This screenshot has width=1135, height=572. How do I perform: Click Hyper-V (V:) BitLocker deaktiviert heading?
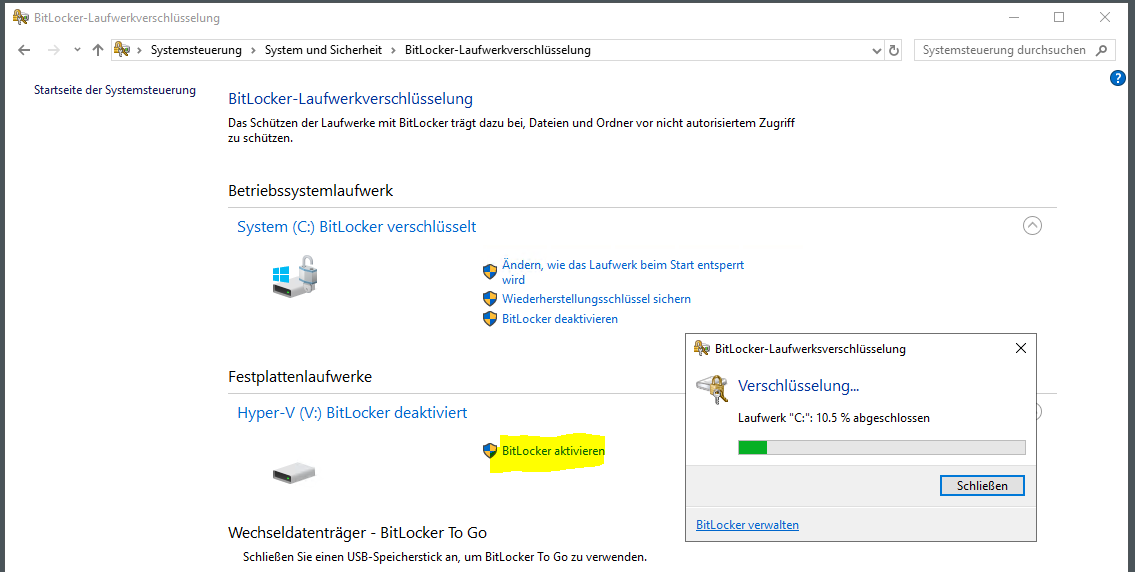click(353, 413)
